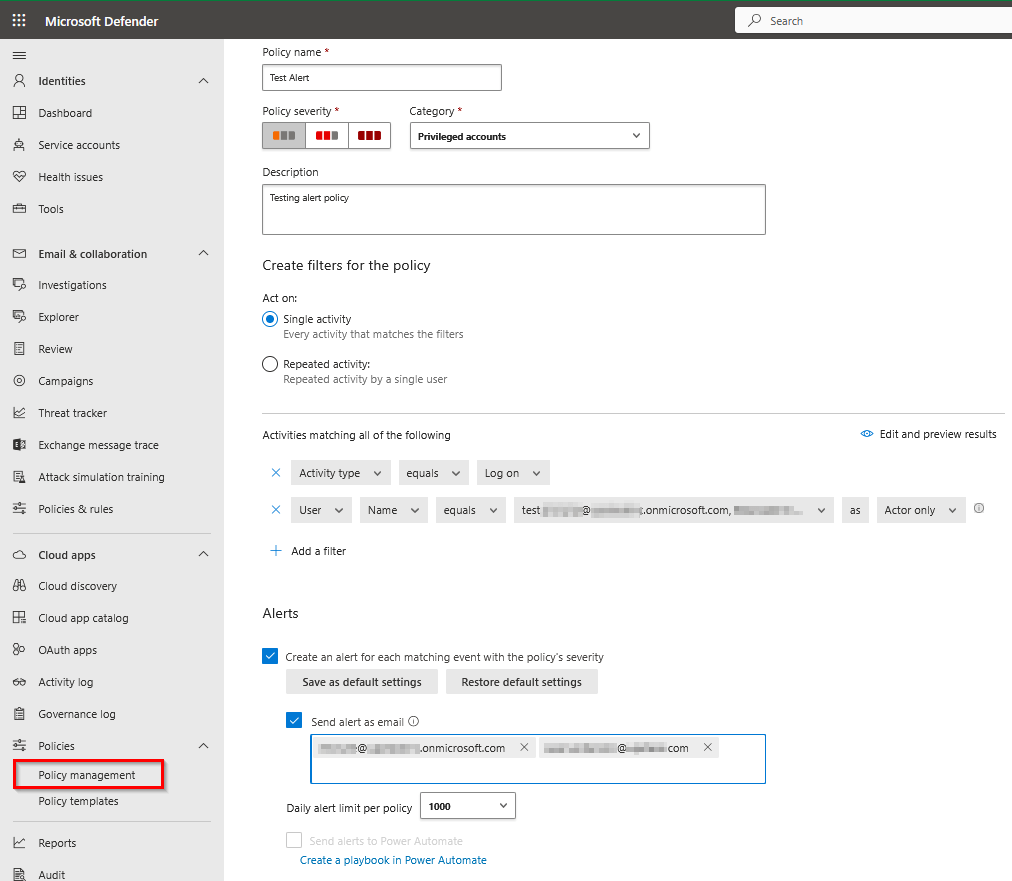
Task: Click the Explorer icon in sidebar
Action: (19, 317)
